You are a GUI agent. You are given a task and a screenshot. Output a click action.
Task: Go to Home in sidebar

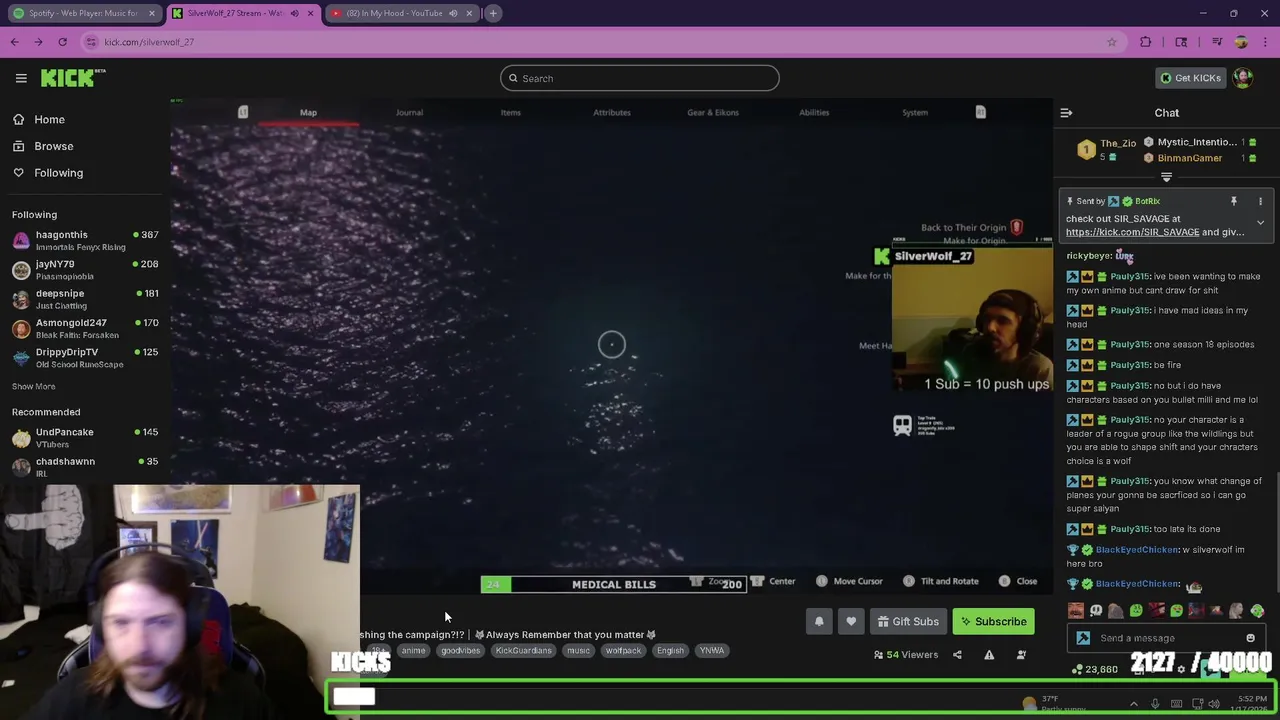point(49,119)
